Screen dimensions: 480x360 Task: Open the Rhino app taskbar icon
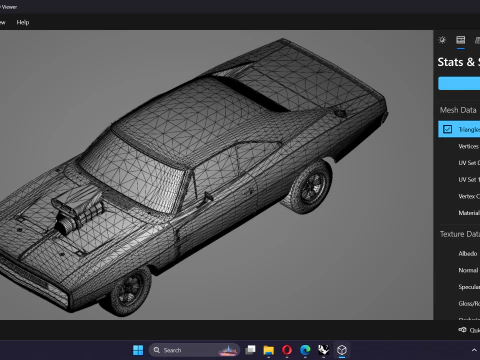323,350
